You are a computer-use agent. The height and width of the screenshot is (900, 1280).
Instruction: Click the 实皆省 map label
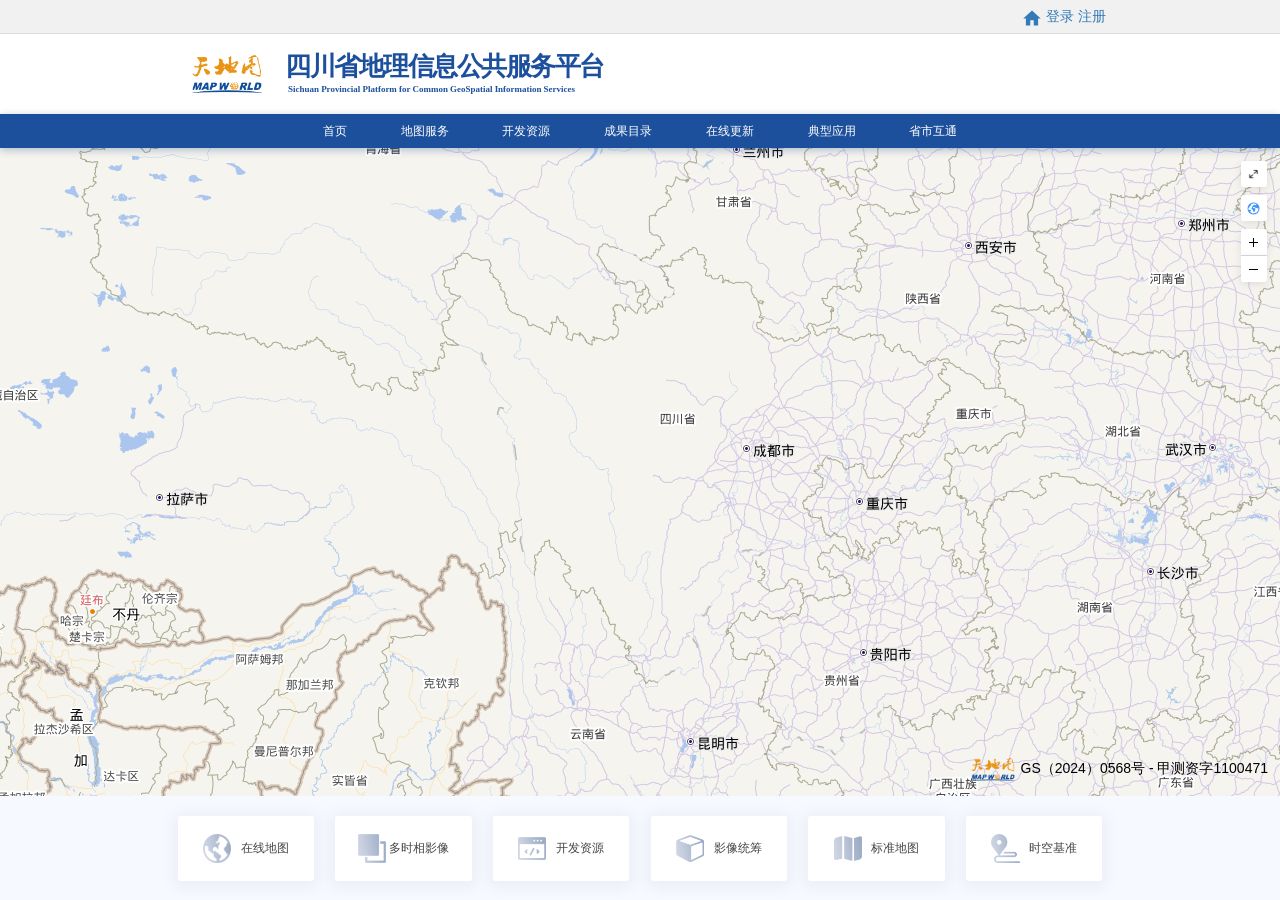(x=350, y=781)
